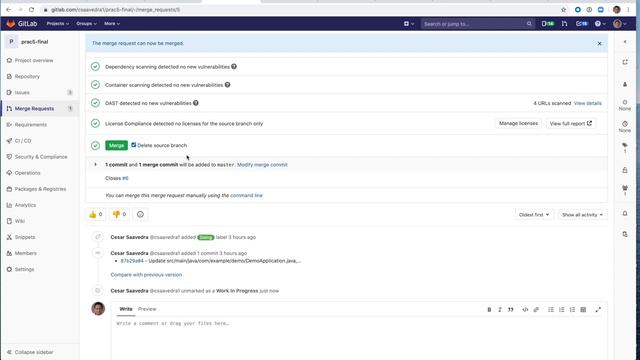Click the green Merge button
Image resolution: width=640 pixels, height=360 pixels.
[116, 145]
